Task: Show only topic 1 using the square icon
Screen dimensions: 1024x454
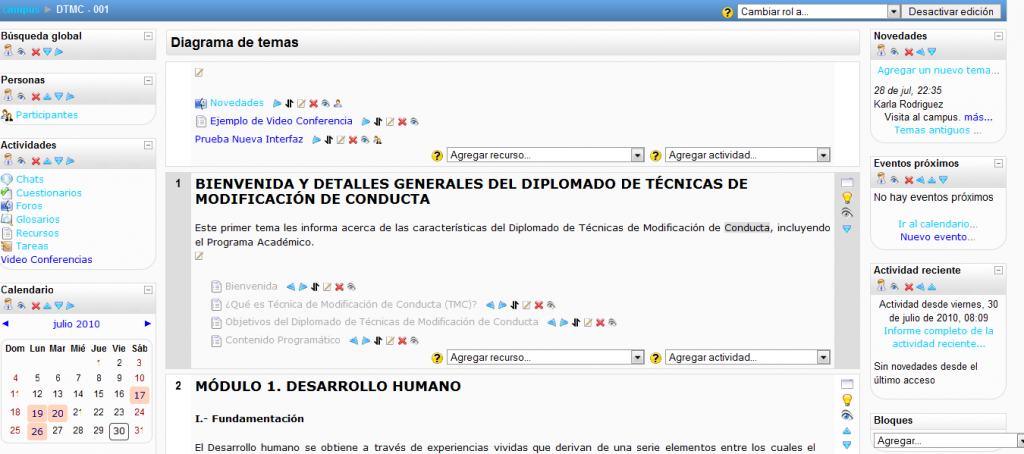Action: click(847, 183)
